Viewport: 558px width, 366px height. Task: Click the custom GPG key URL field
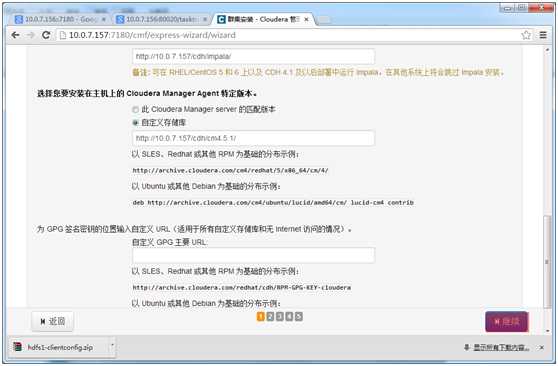[253, 255]
